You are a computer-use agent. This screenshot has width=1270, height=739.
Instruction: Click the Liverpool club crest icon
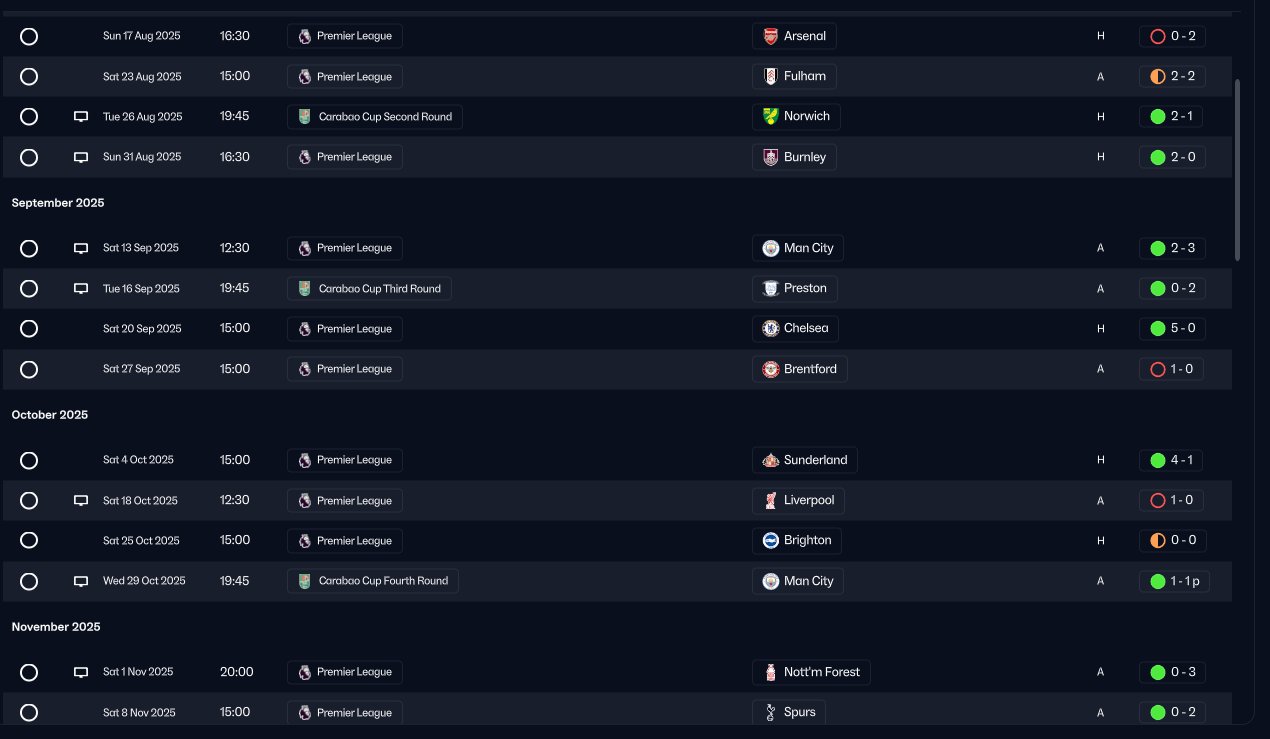pyautogui.click(x=770, y=500)
